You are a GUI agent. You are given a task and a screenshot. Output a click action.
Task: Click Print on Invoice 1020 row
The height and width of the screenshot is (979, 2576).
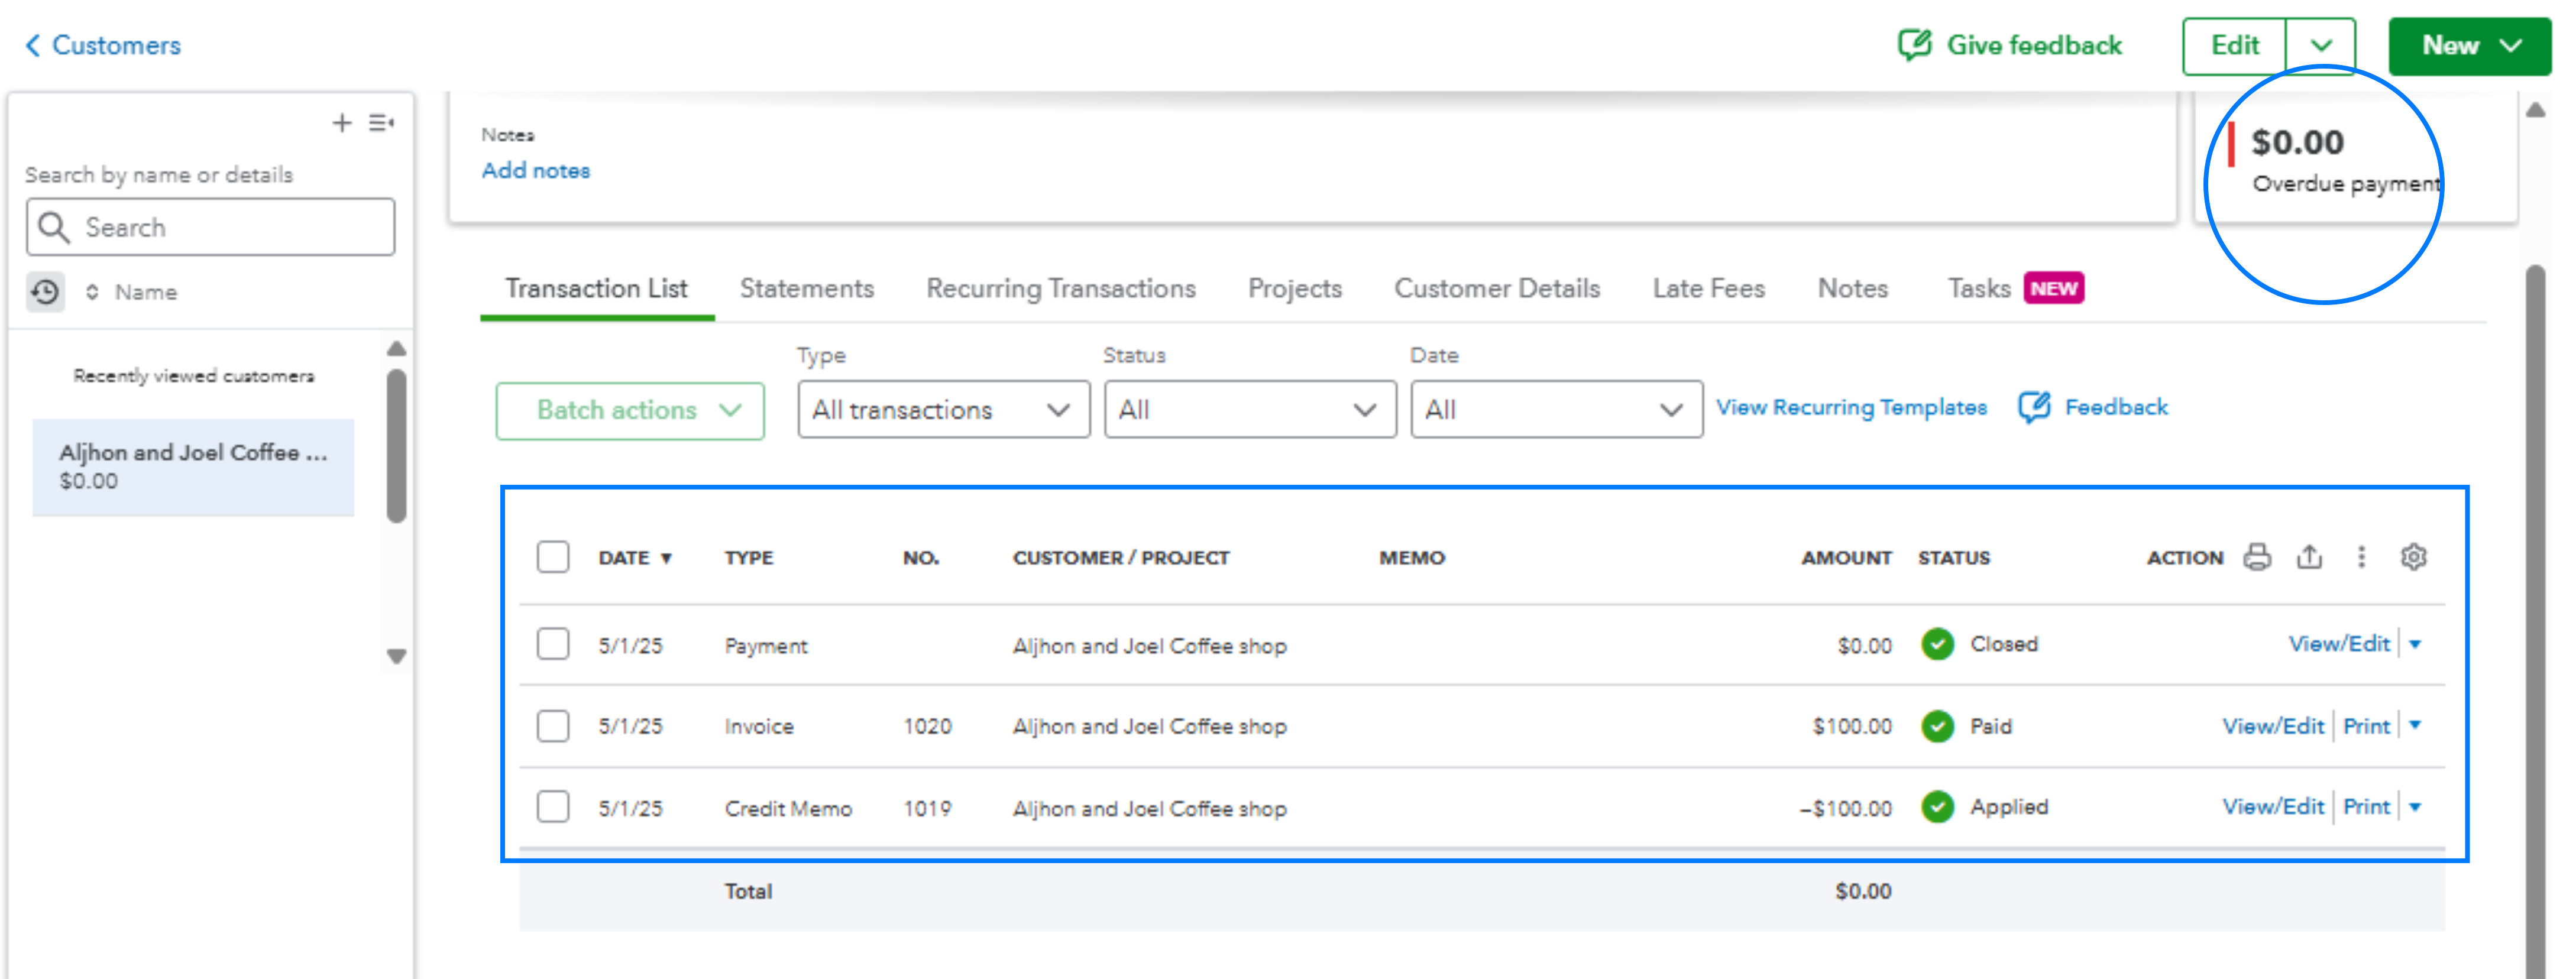(x=2366, y=726)
